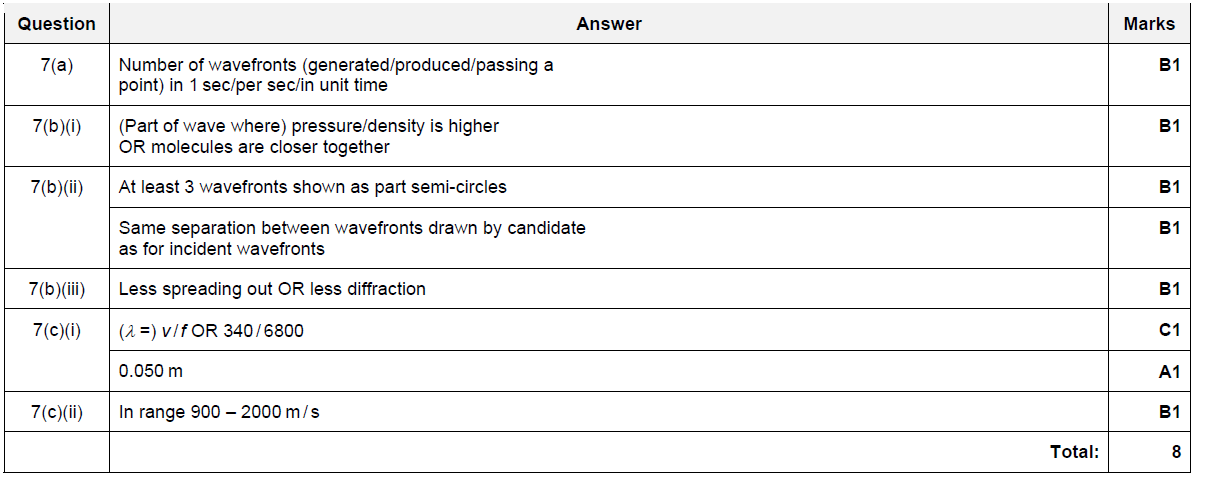Select the 7(c)(i) question cell
1208x490 pixels.
pos(57,330)
